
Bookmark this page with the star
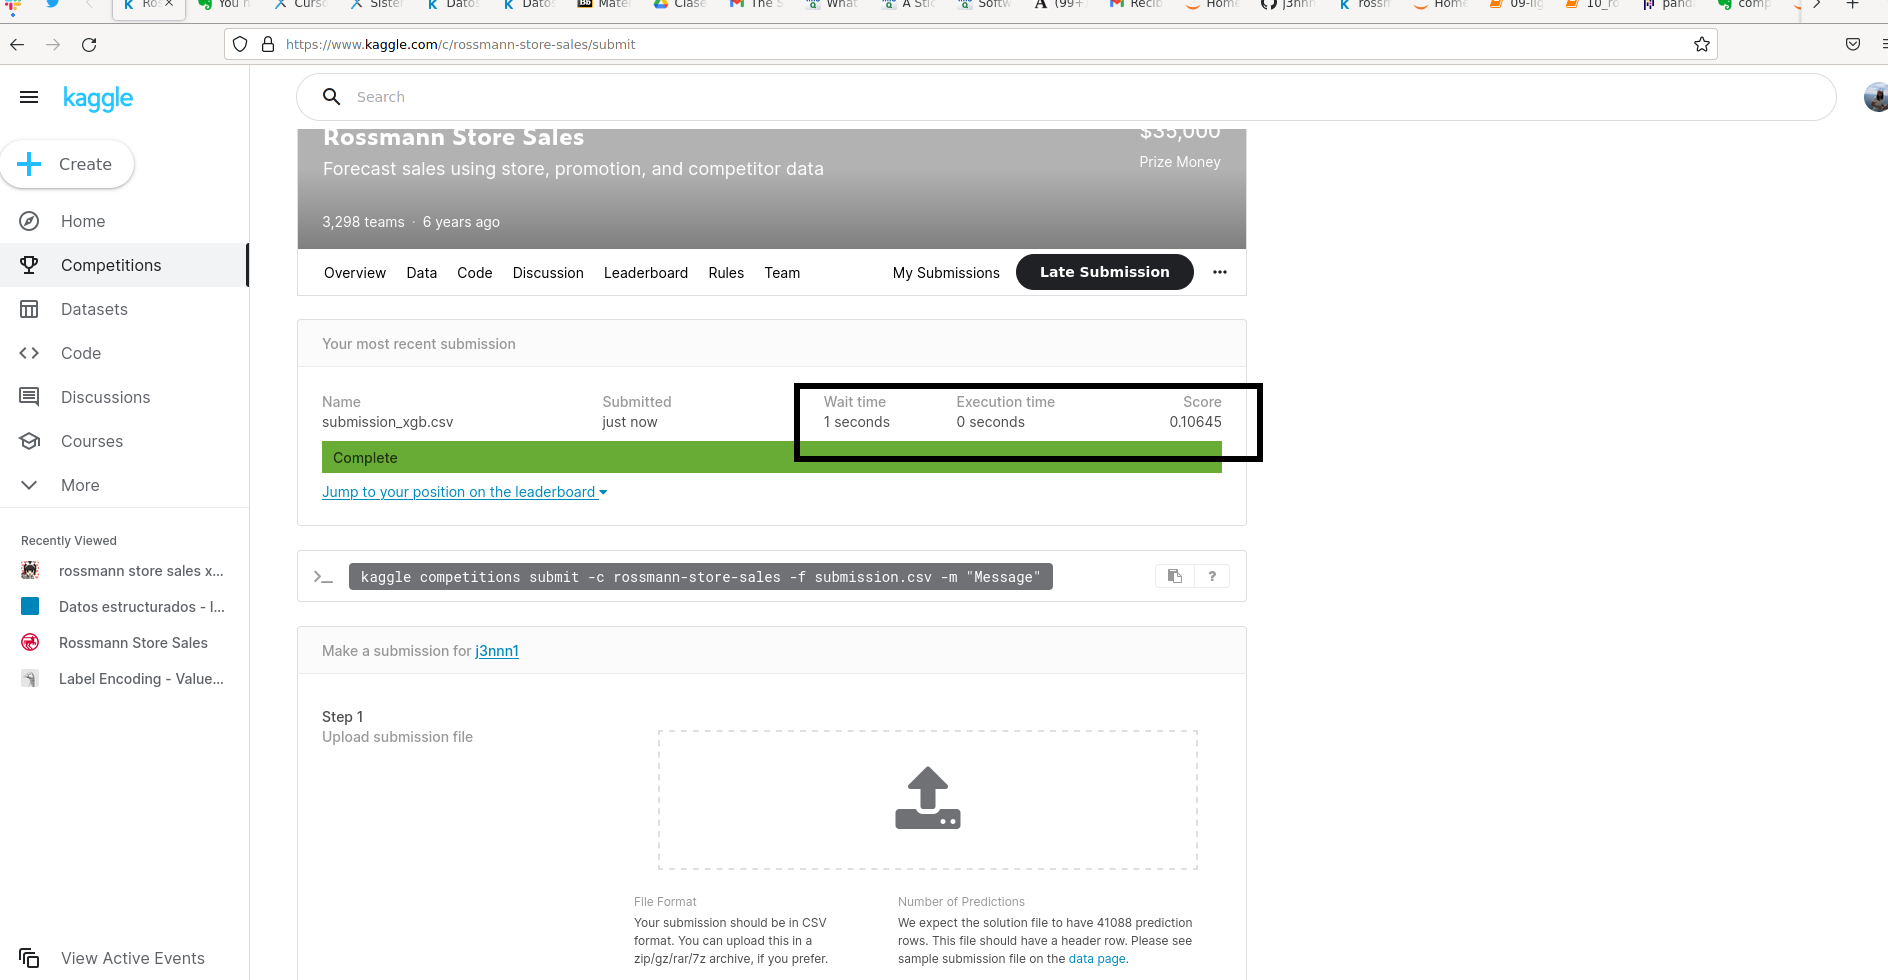tap(1702, 44)
